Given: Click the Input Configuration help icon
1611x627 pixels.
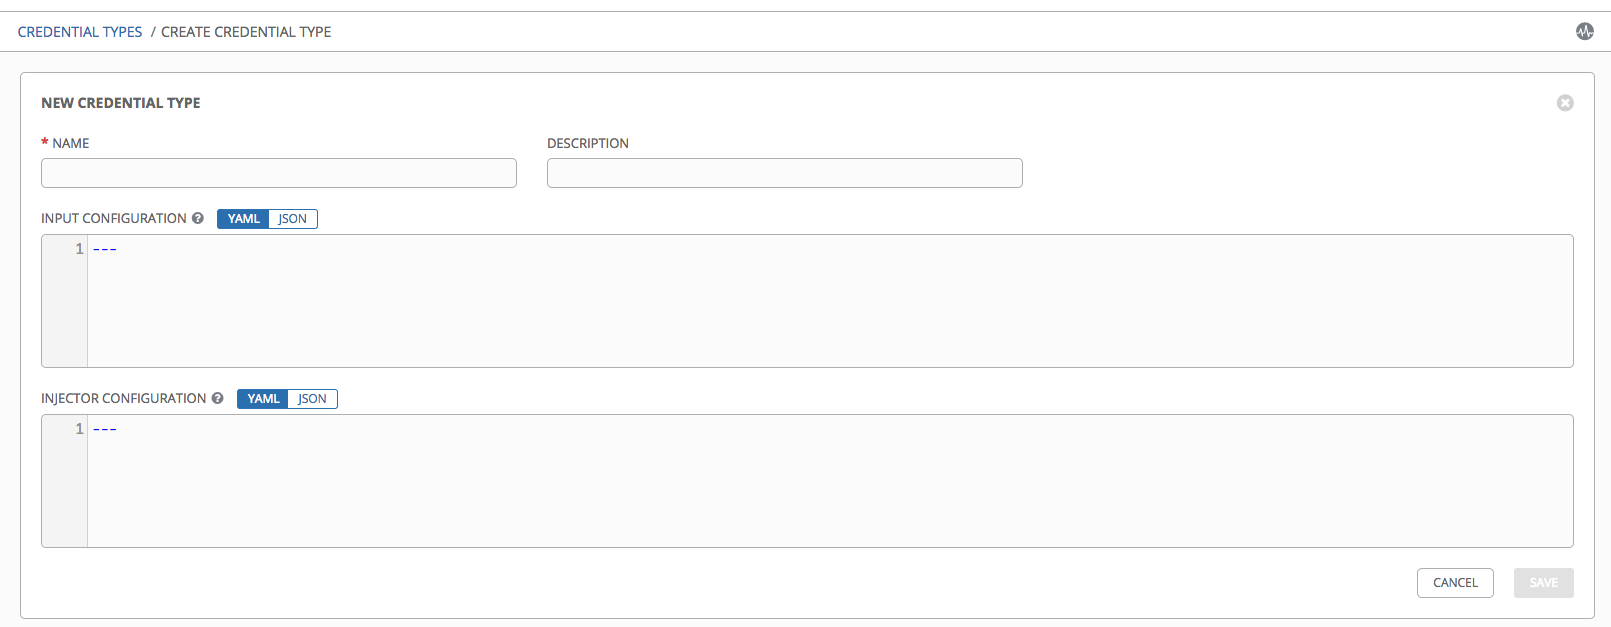Looking at the screenshot, I should click(x=198, y=218).
